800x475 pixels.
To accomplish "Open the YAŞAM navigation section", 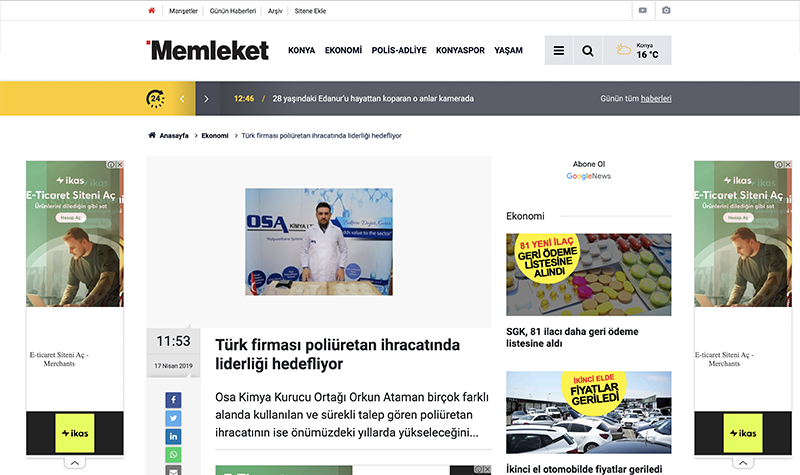I will (x=508, y=51).
